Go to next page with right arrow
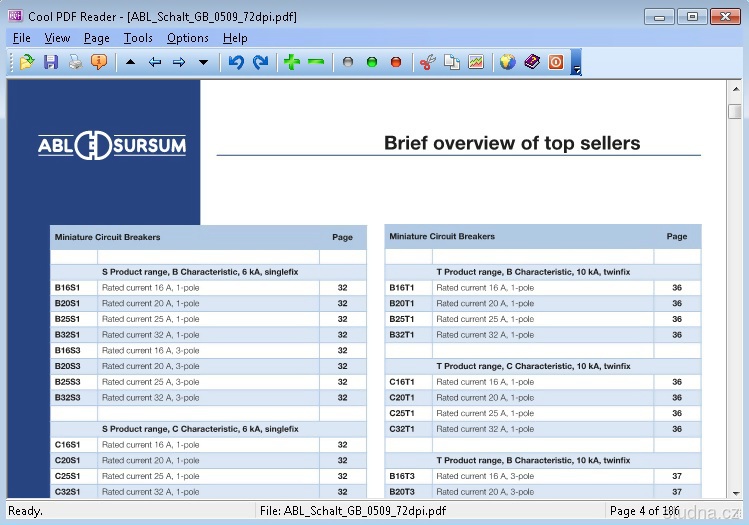The image size is (749, 525). coord(179,62)
